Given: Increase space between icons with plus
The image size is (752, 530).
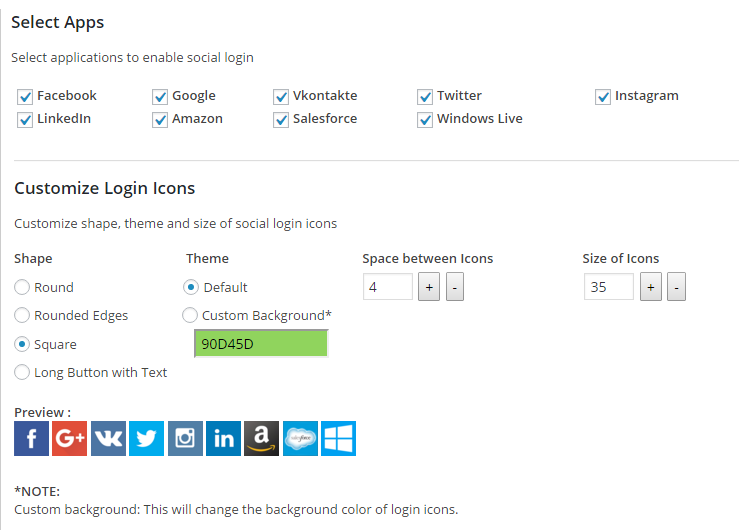Looking at the screenshot, I should (429, 288).
